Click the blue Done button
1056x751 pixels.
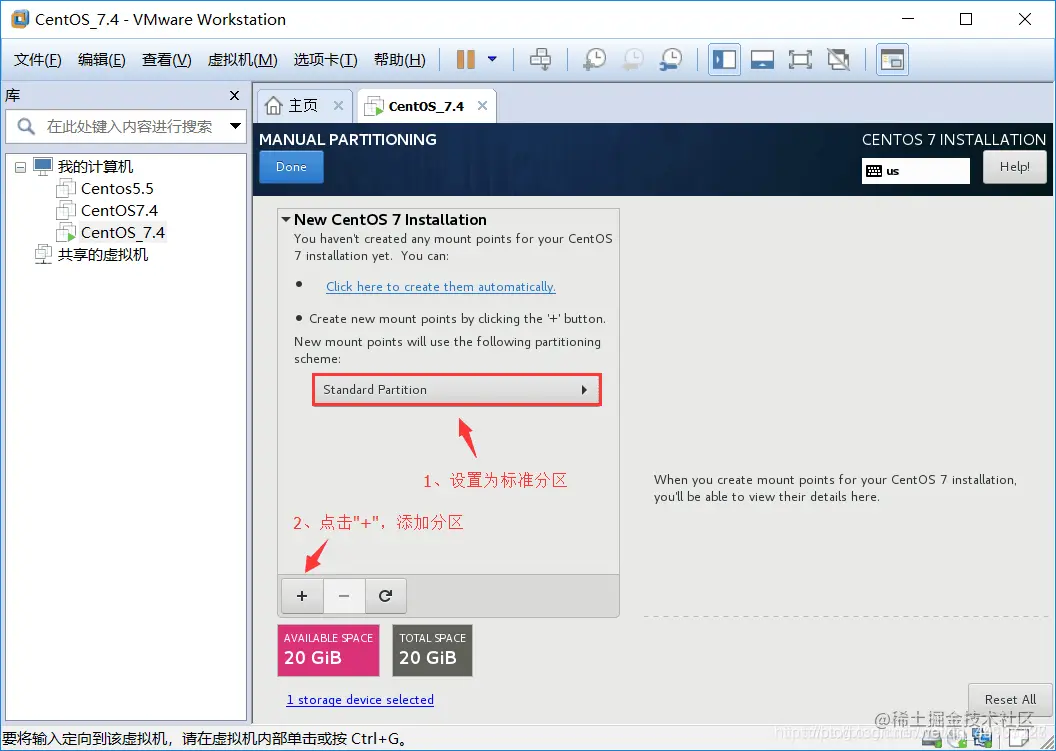click(x=291, y=167)
